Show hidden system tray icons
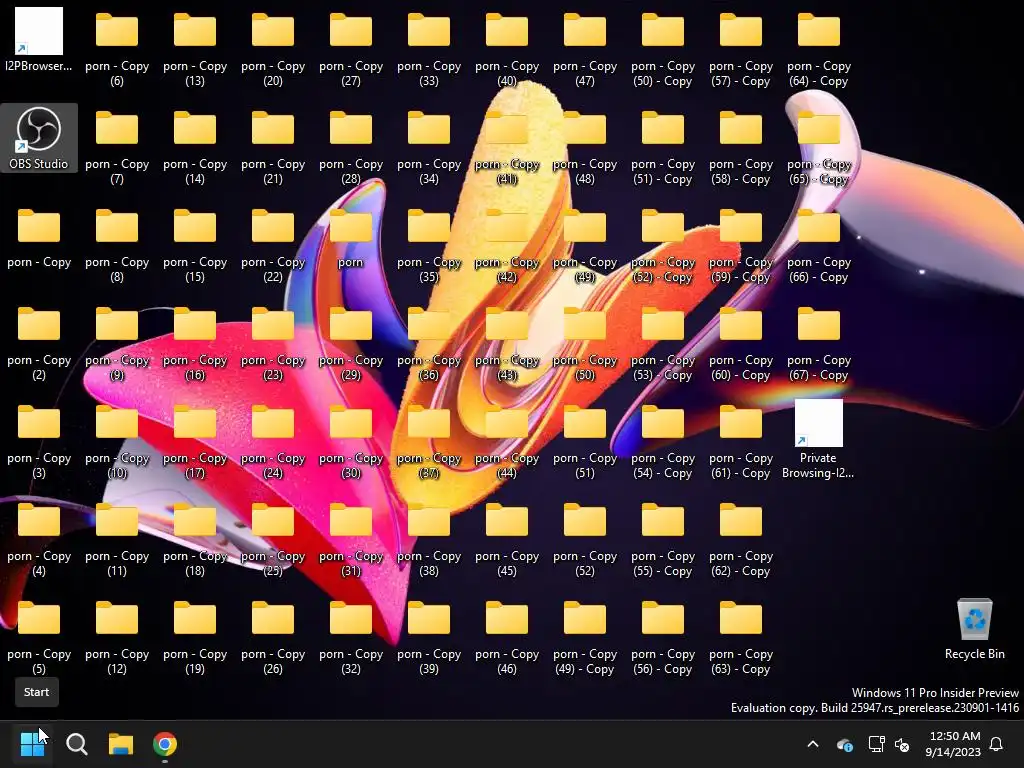The image size is (1024, 768). pos(813,744)
